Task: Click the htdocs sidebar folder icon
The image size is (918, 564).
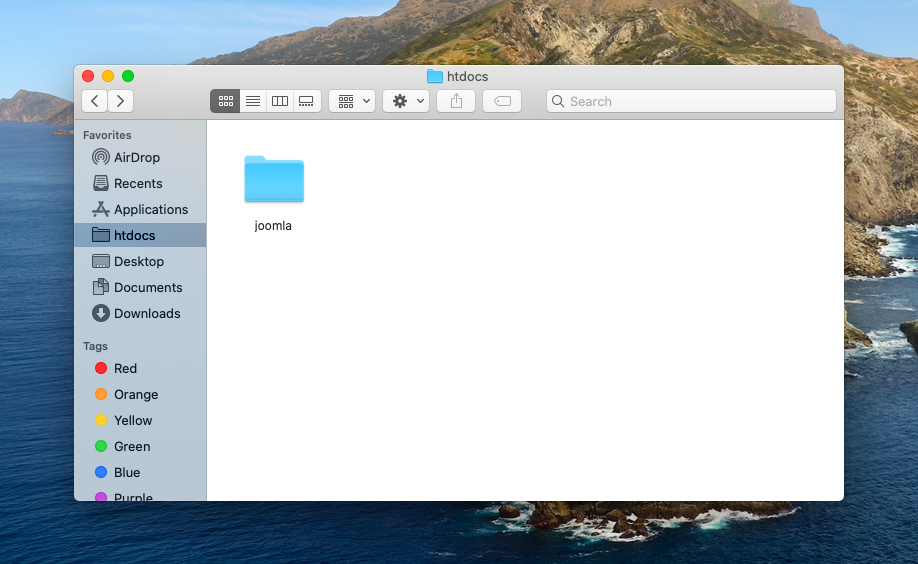Action: [101, 235]
